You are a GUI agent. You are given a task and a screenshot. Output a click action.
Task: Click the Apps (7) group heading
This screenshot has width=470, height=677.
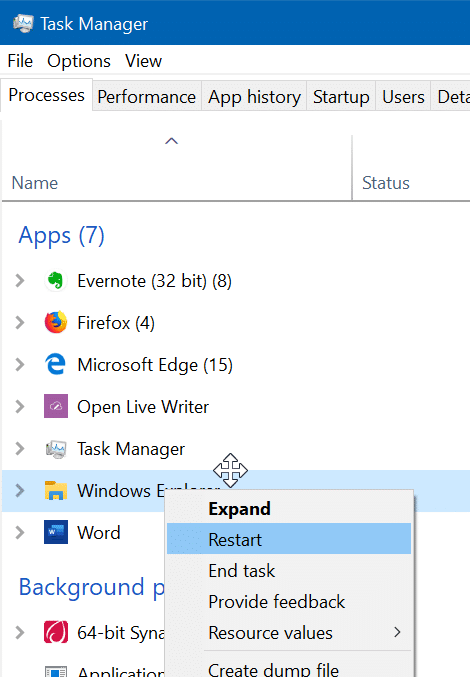[x=61, y=236]
